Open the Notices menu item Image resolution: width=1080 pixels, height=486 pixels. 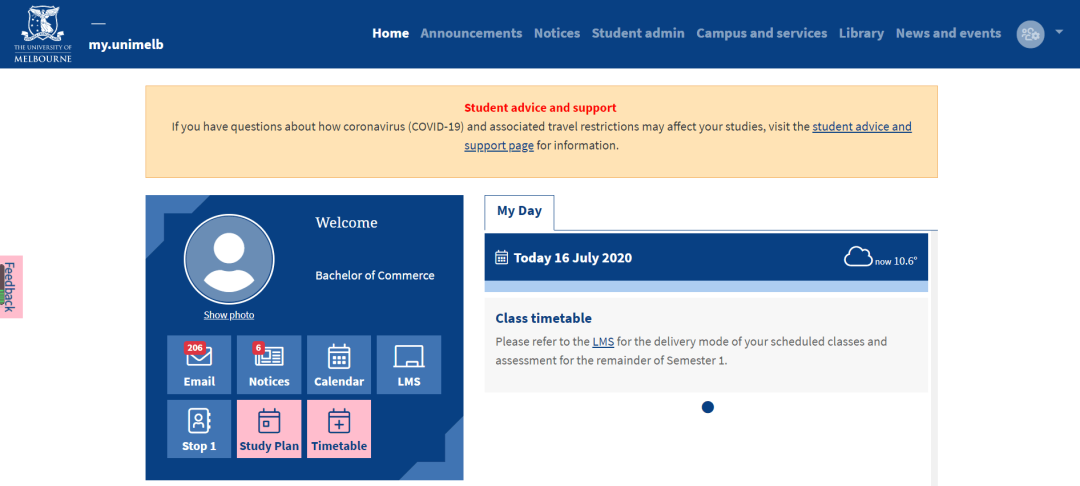click(557, 33)
